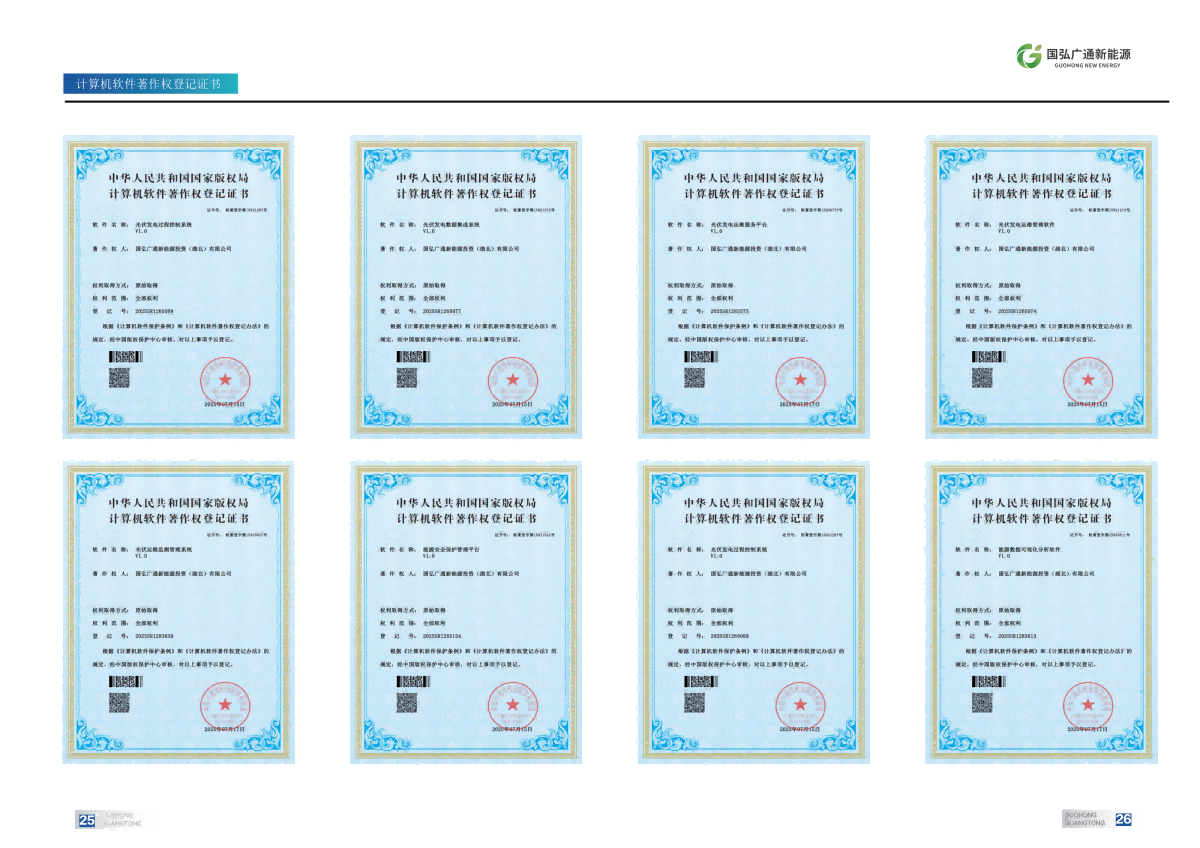Select the 计算机软件著作权登记证书 header banner
Screen dimensions: 1200x848
150,84
